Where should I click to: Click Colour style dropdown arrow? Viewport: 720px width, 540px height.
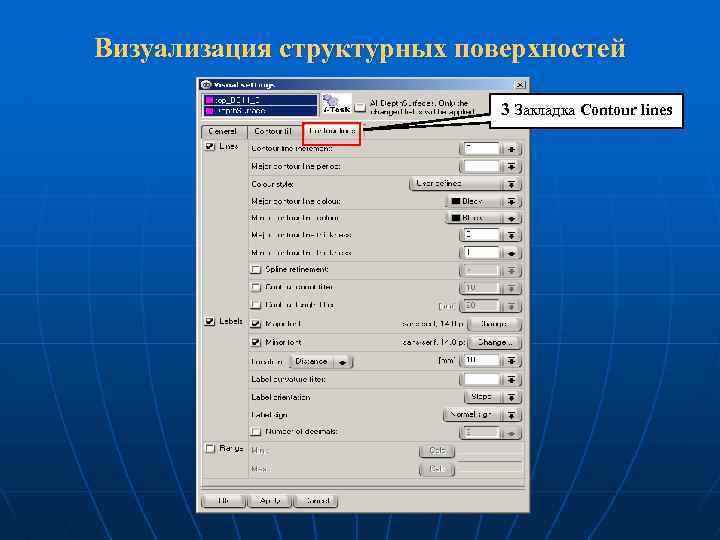(x=511, y=184)
